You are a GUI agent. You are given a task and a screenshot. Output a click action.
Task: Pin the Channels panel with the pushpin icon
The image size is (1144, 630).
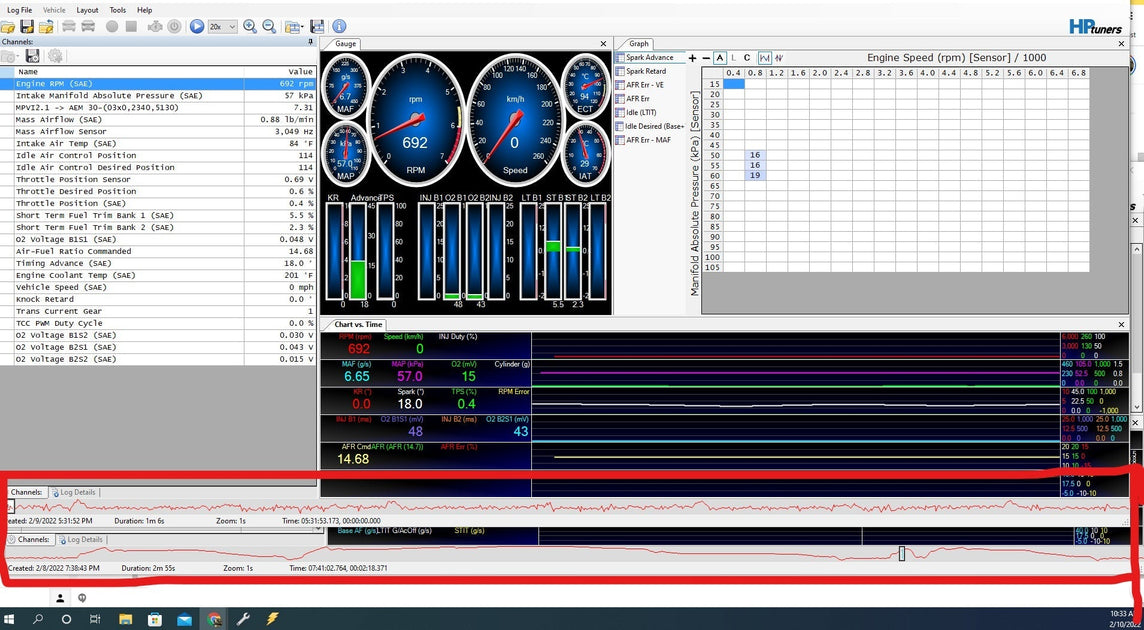click(312, 42)
